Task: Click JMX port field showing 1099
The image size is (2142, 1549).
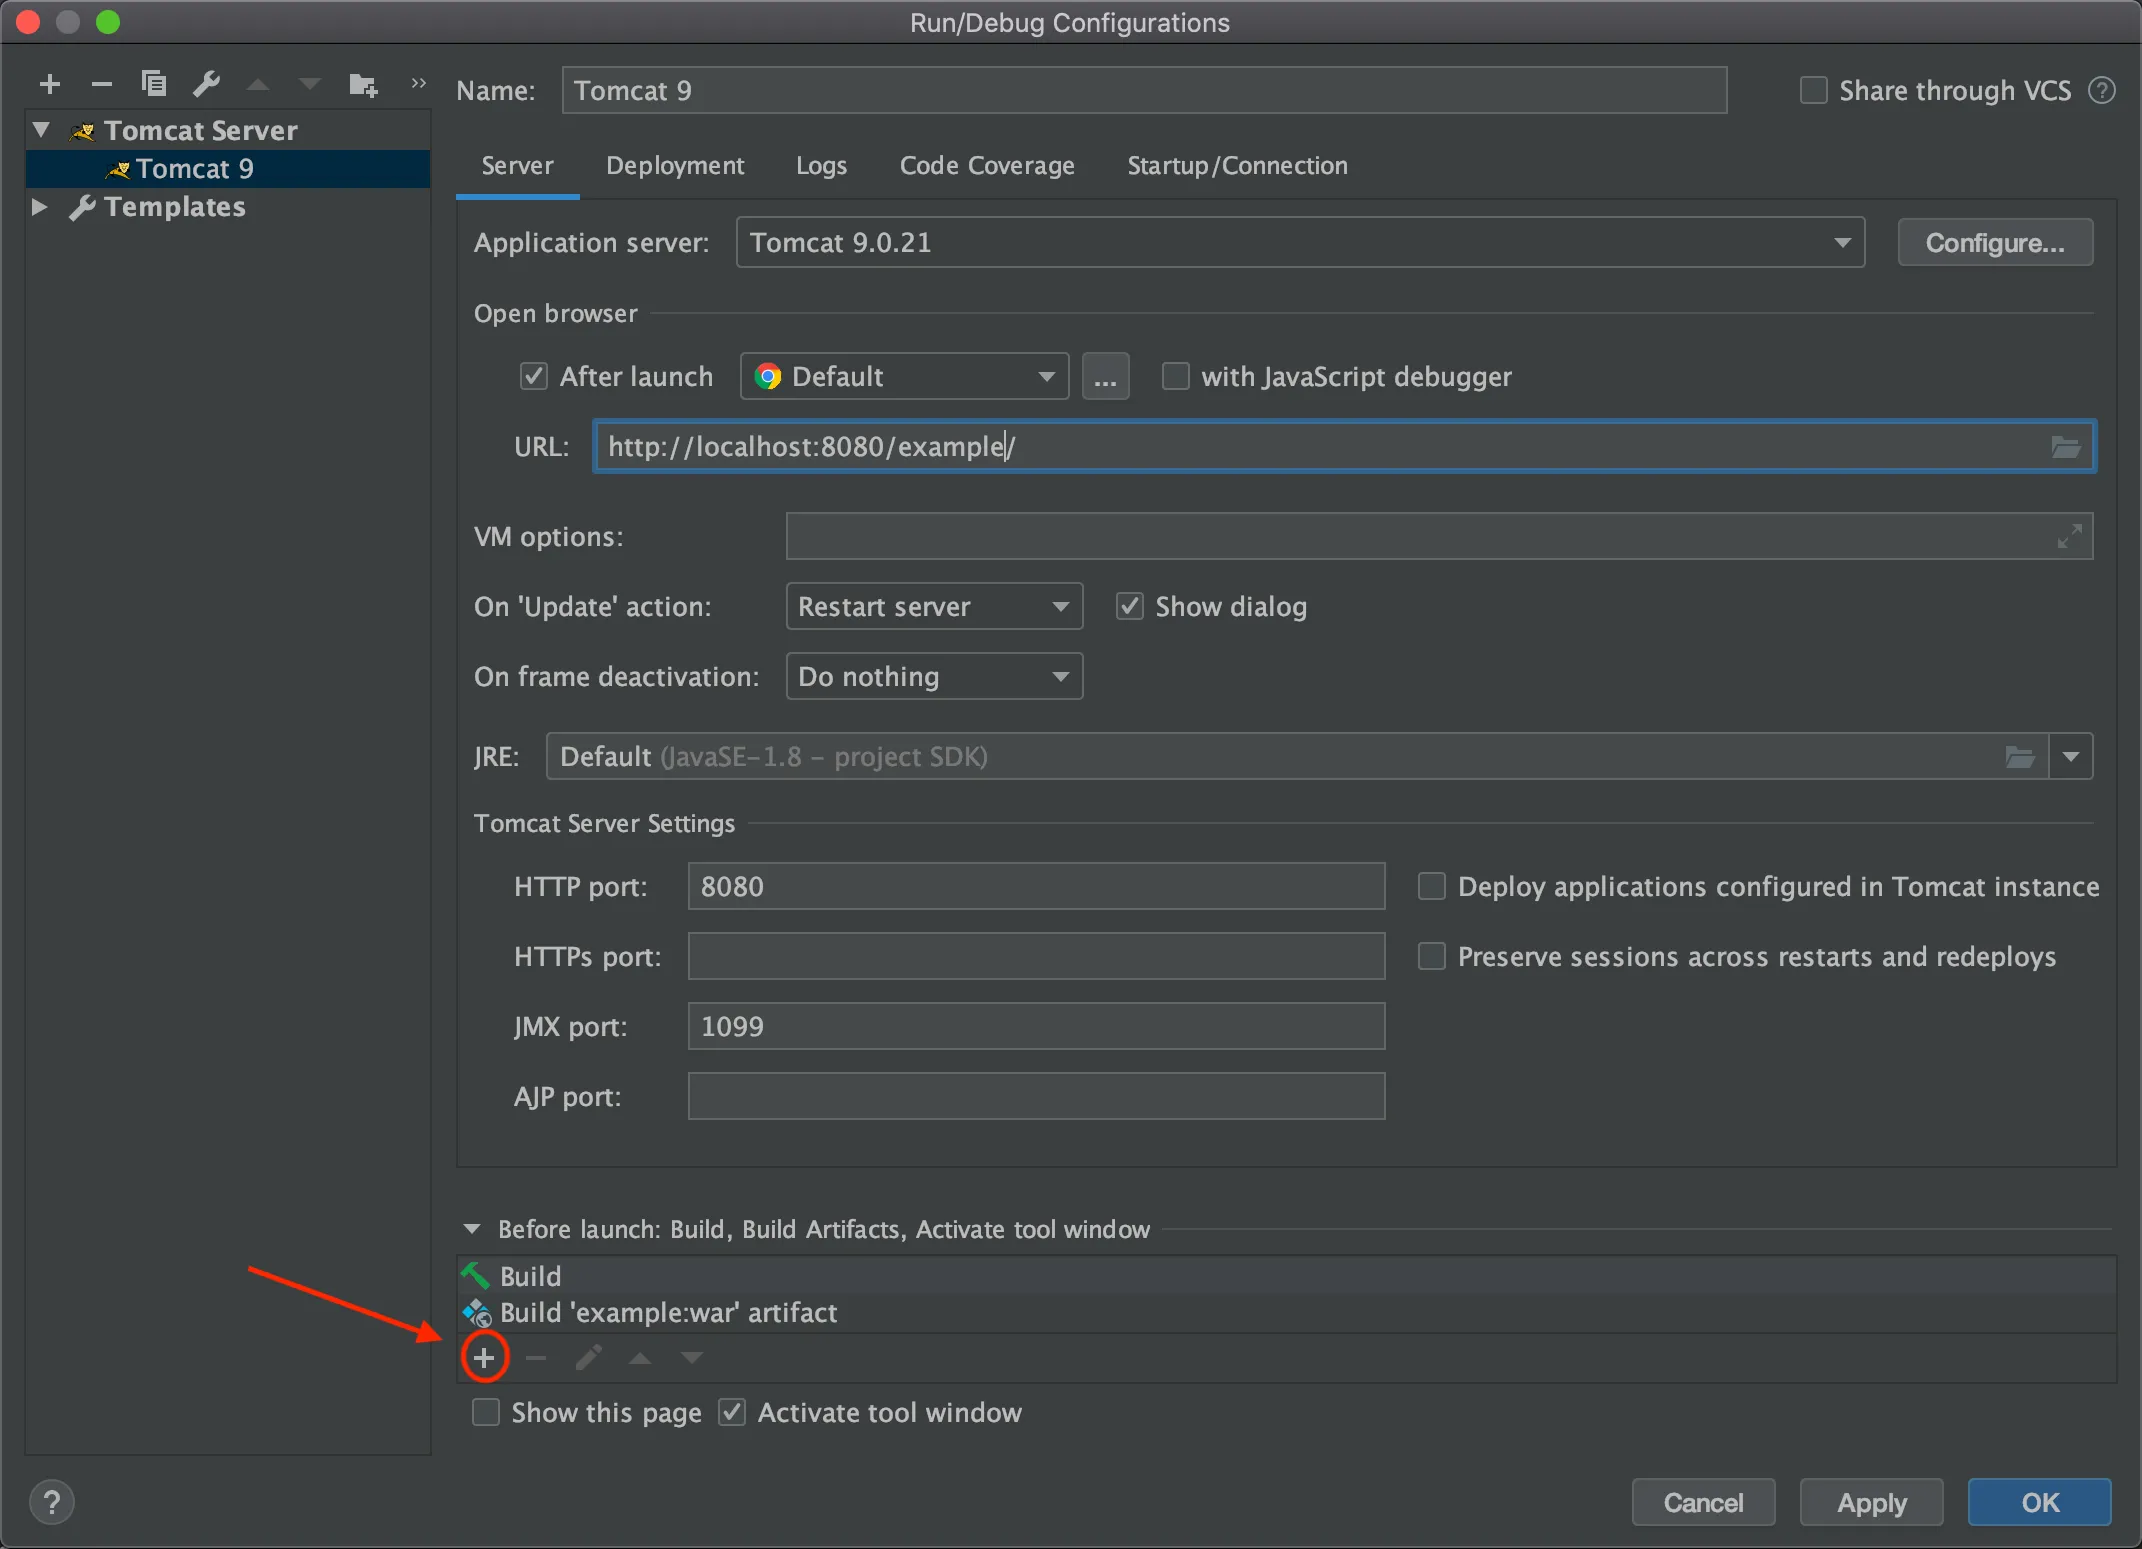Action: pyautogui.click(x=1036, y=1027)
